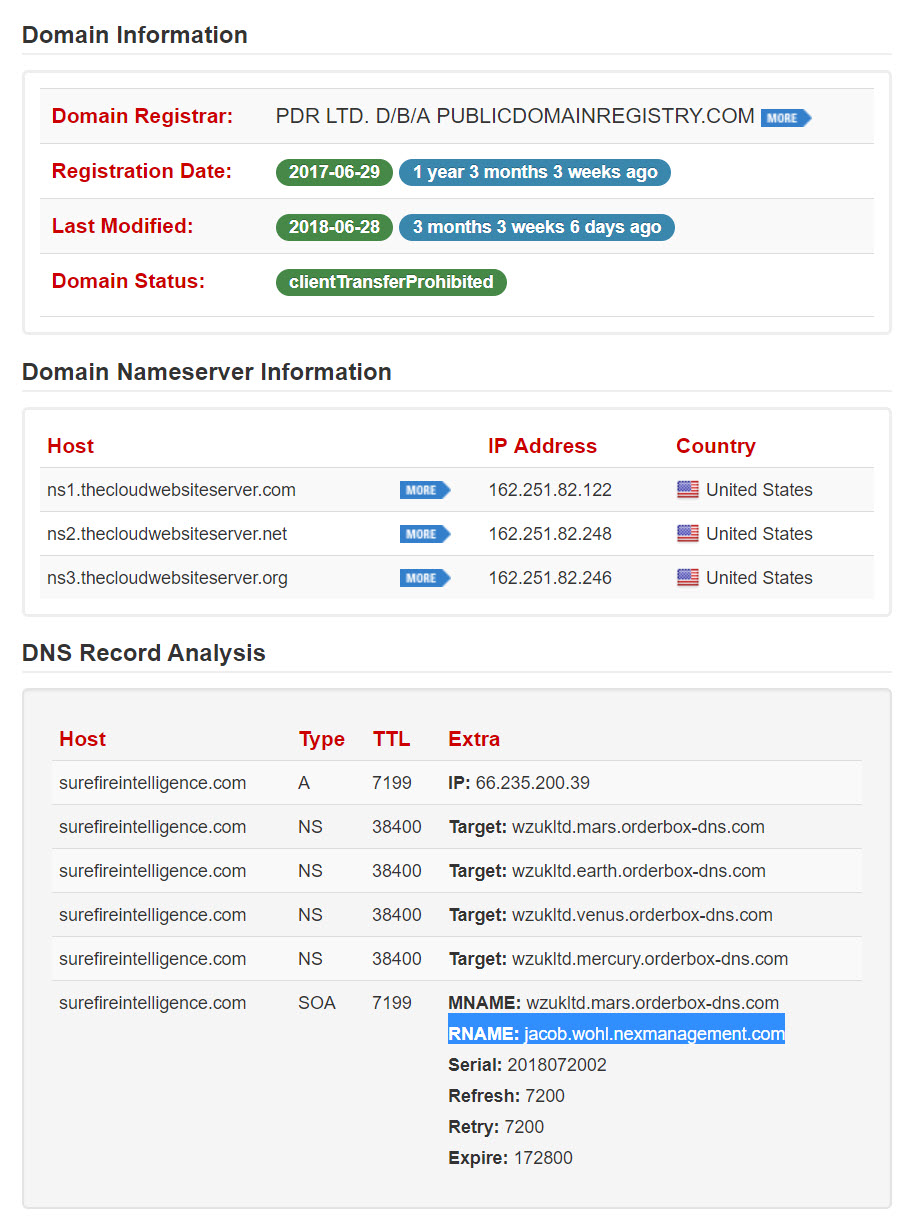Click IP address 162.251.82.246
Image resolution: width=906 pixels, height=1216 pixels.
point(550,578)
